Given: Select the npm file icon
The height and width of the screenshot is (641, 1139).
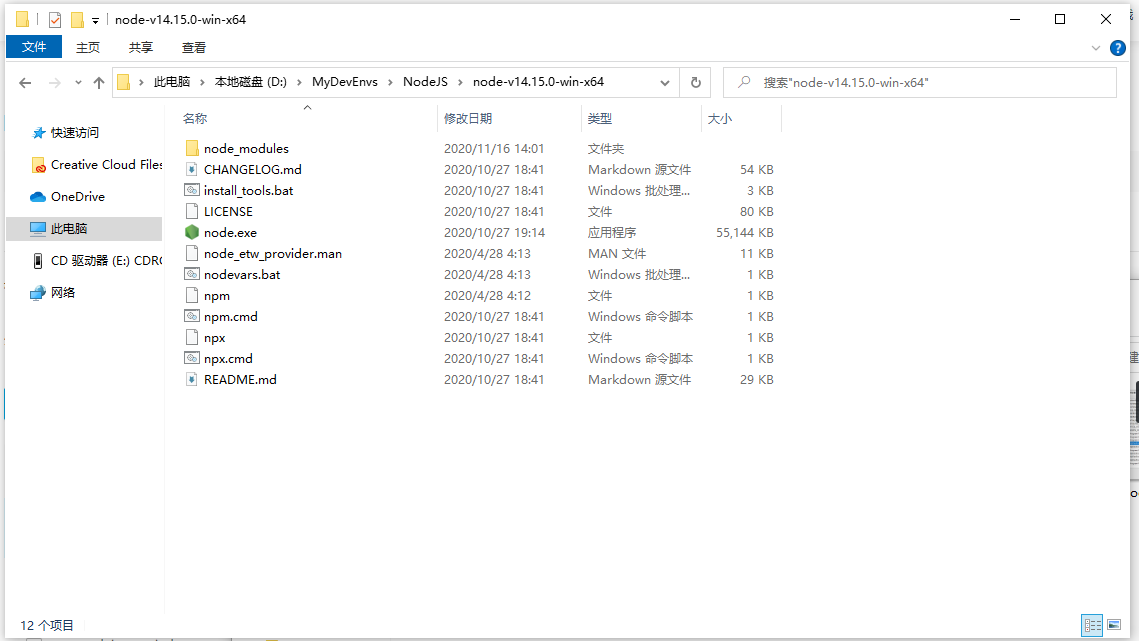Looking at the screenshot, I should click(x=192, y=296).
